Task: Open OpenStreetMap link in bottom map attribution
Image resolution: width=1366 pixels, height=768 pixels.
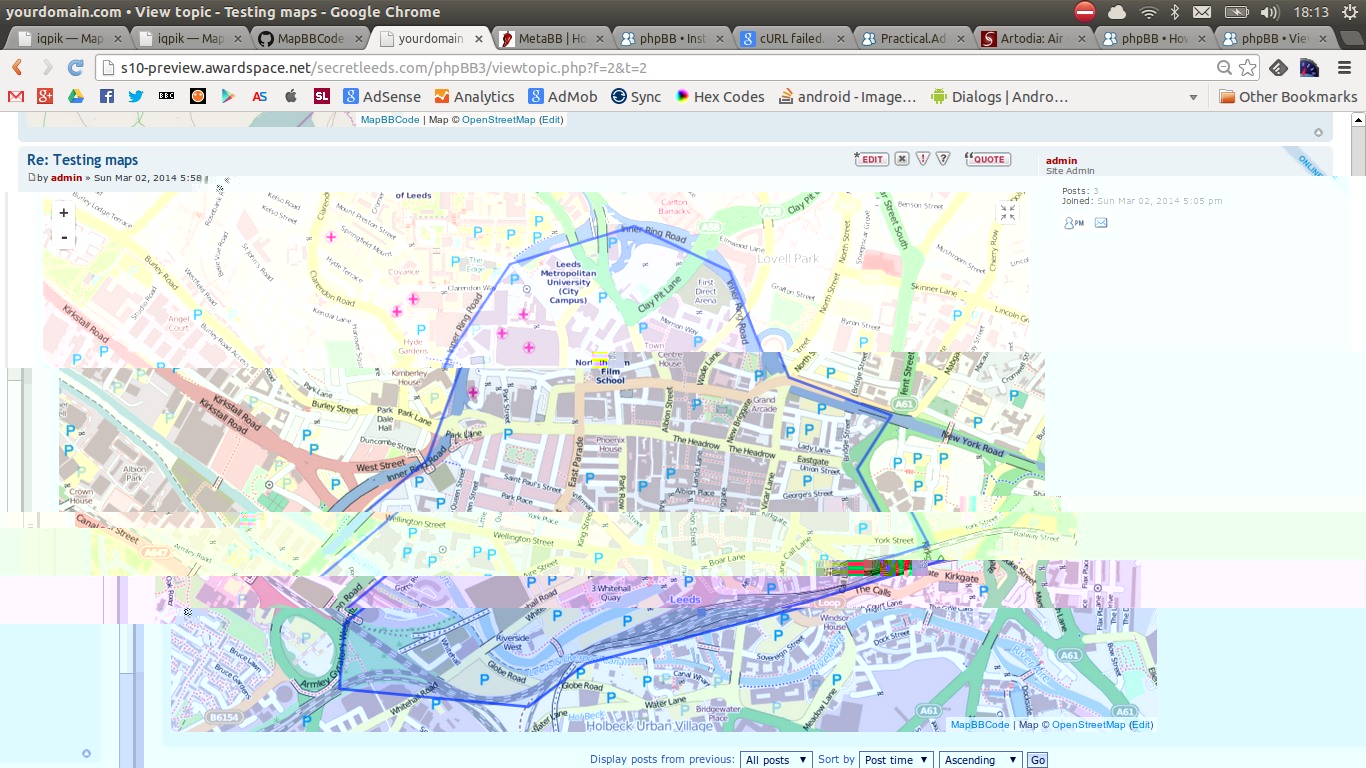Action: coord(1088,724)
